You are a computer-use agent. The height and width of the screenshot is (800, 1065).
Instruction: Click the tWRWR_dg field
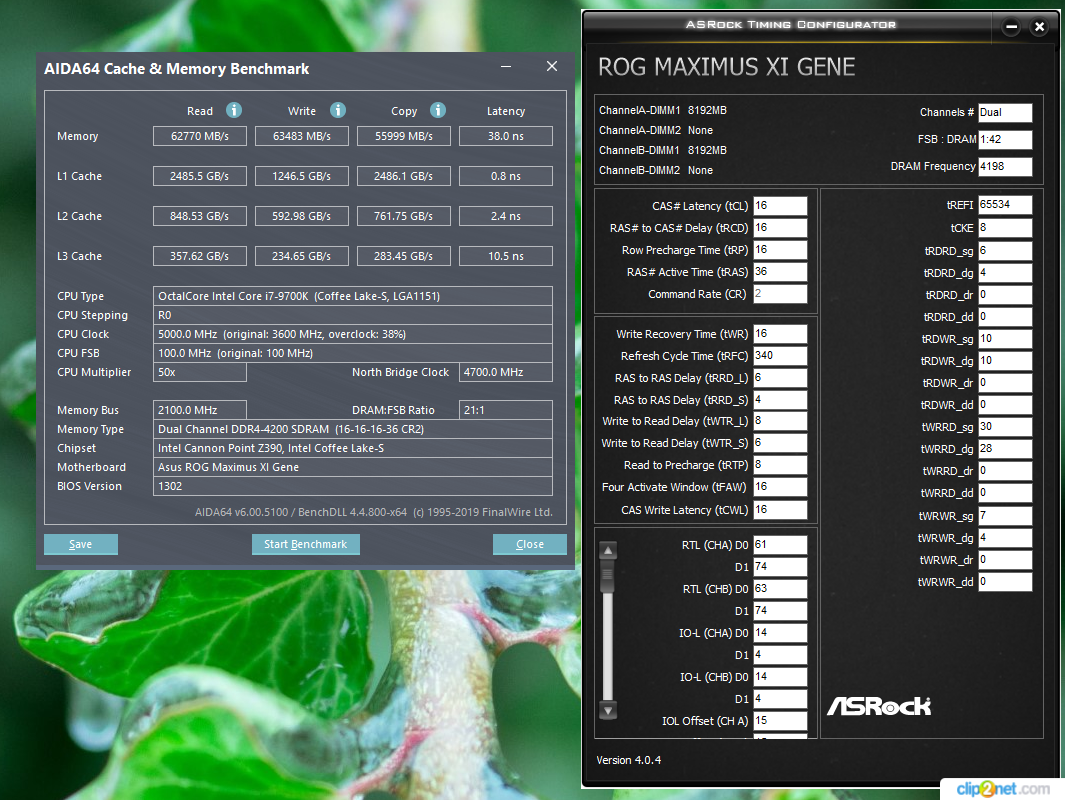(1005, 538)
